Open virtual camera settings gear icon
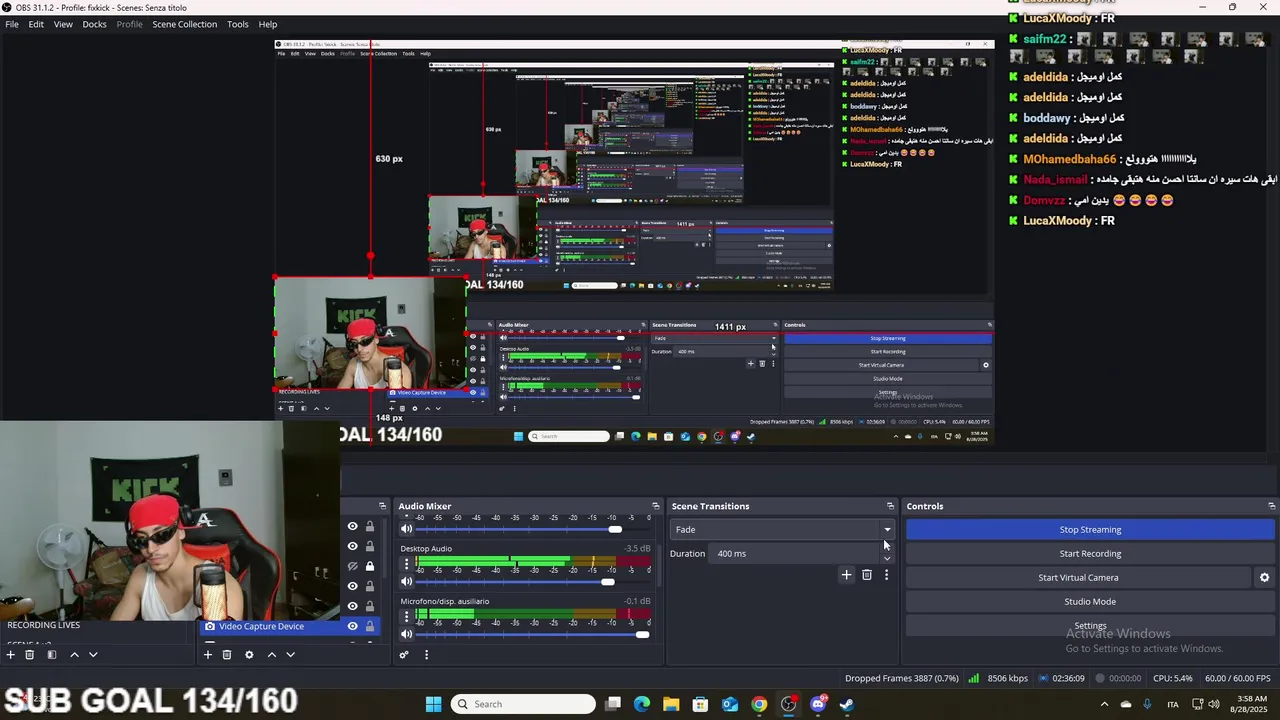 1264,577
